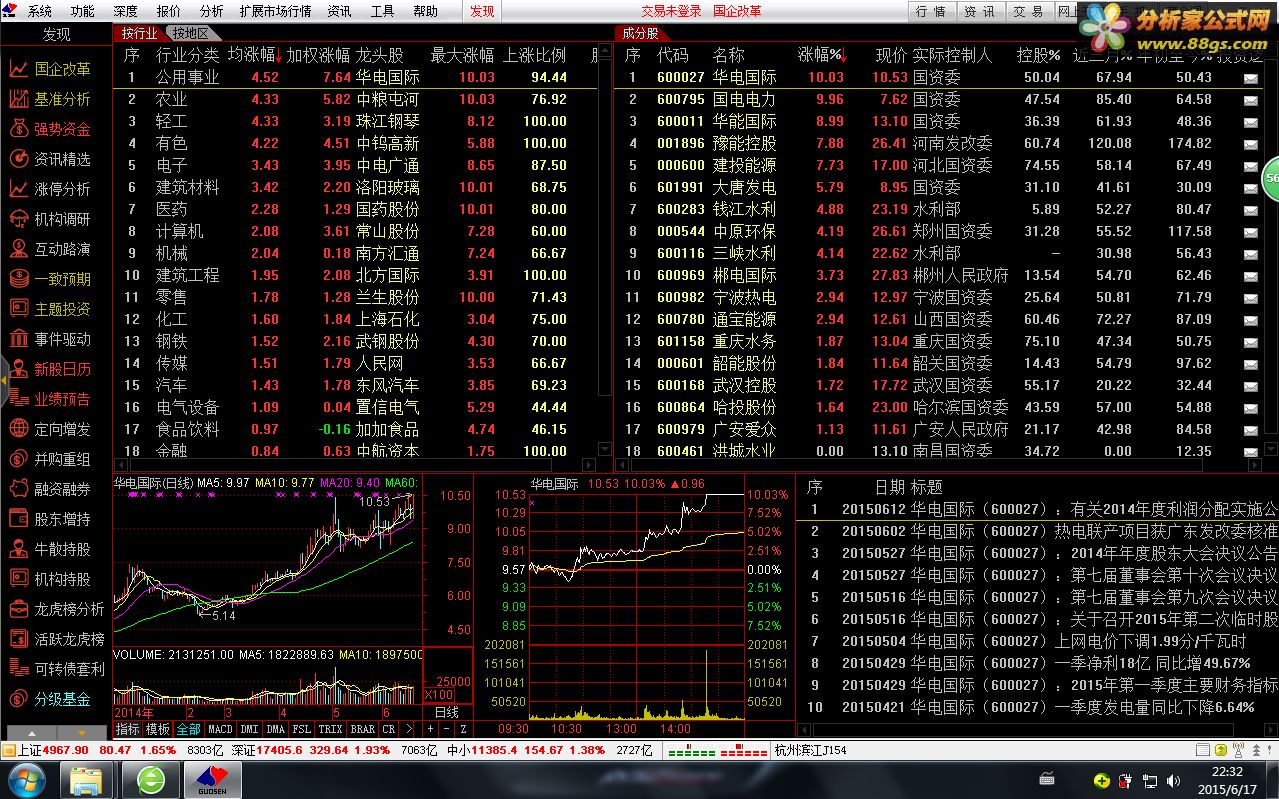This screenshot has height=799, width=1279.
Task: Click the 融资融券 piggy bank icon
Action: (x=19, y=489)
